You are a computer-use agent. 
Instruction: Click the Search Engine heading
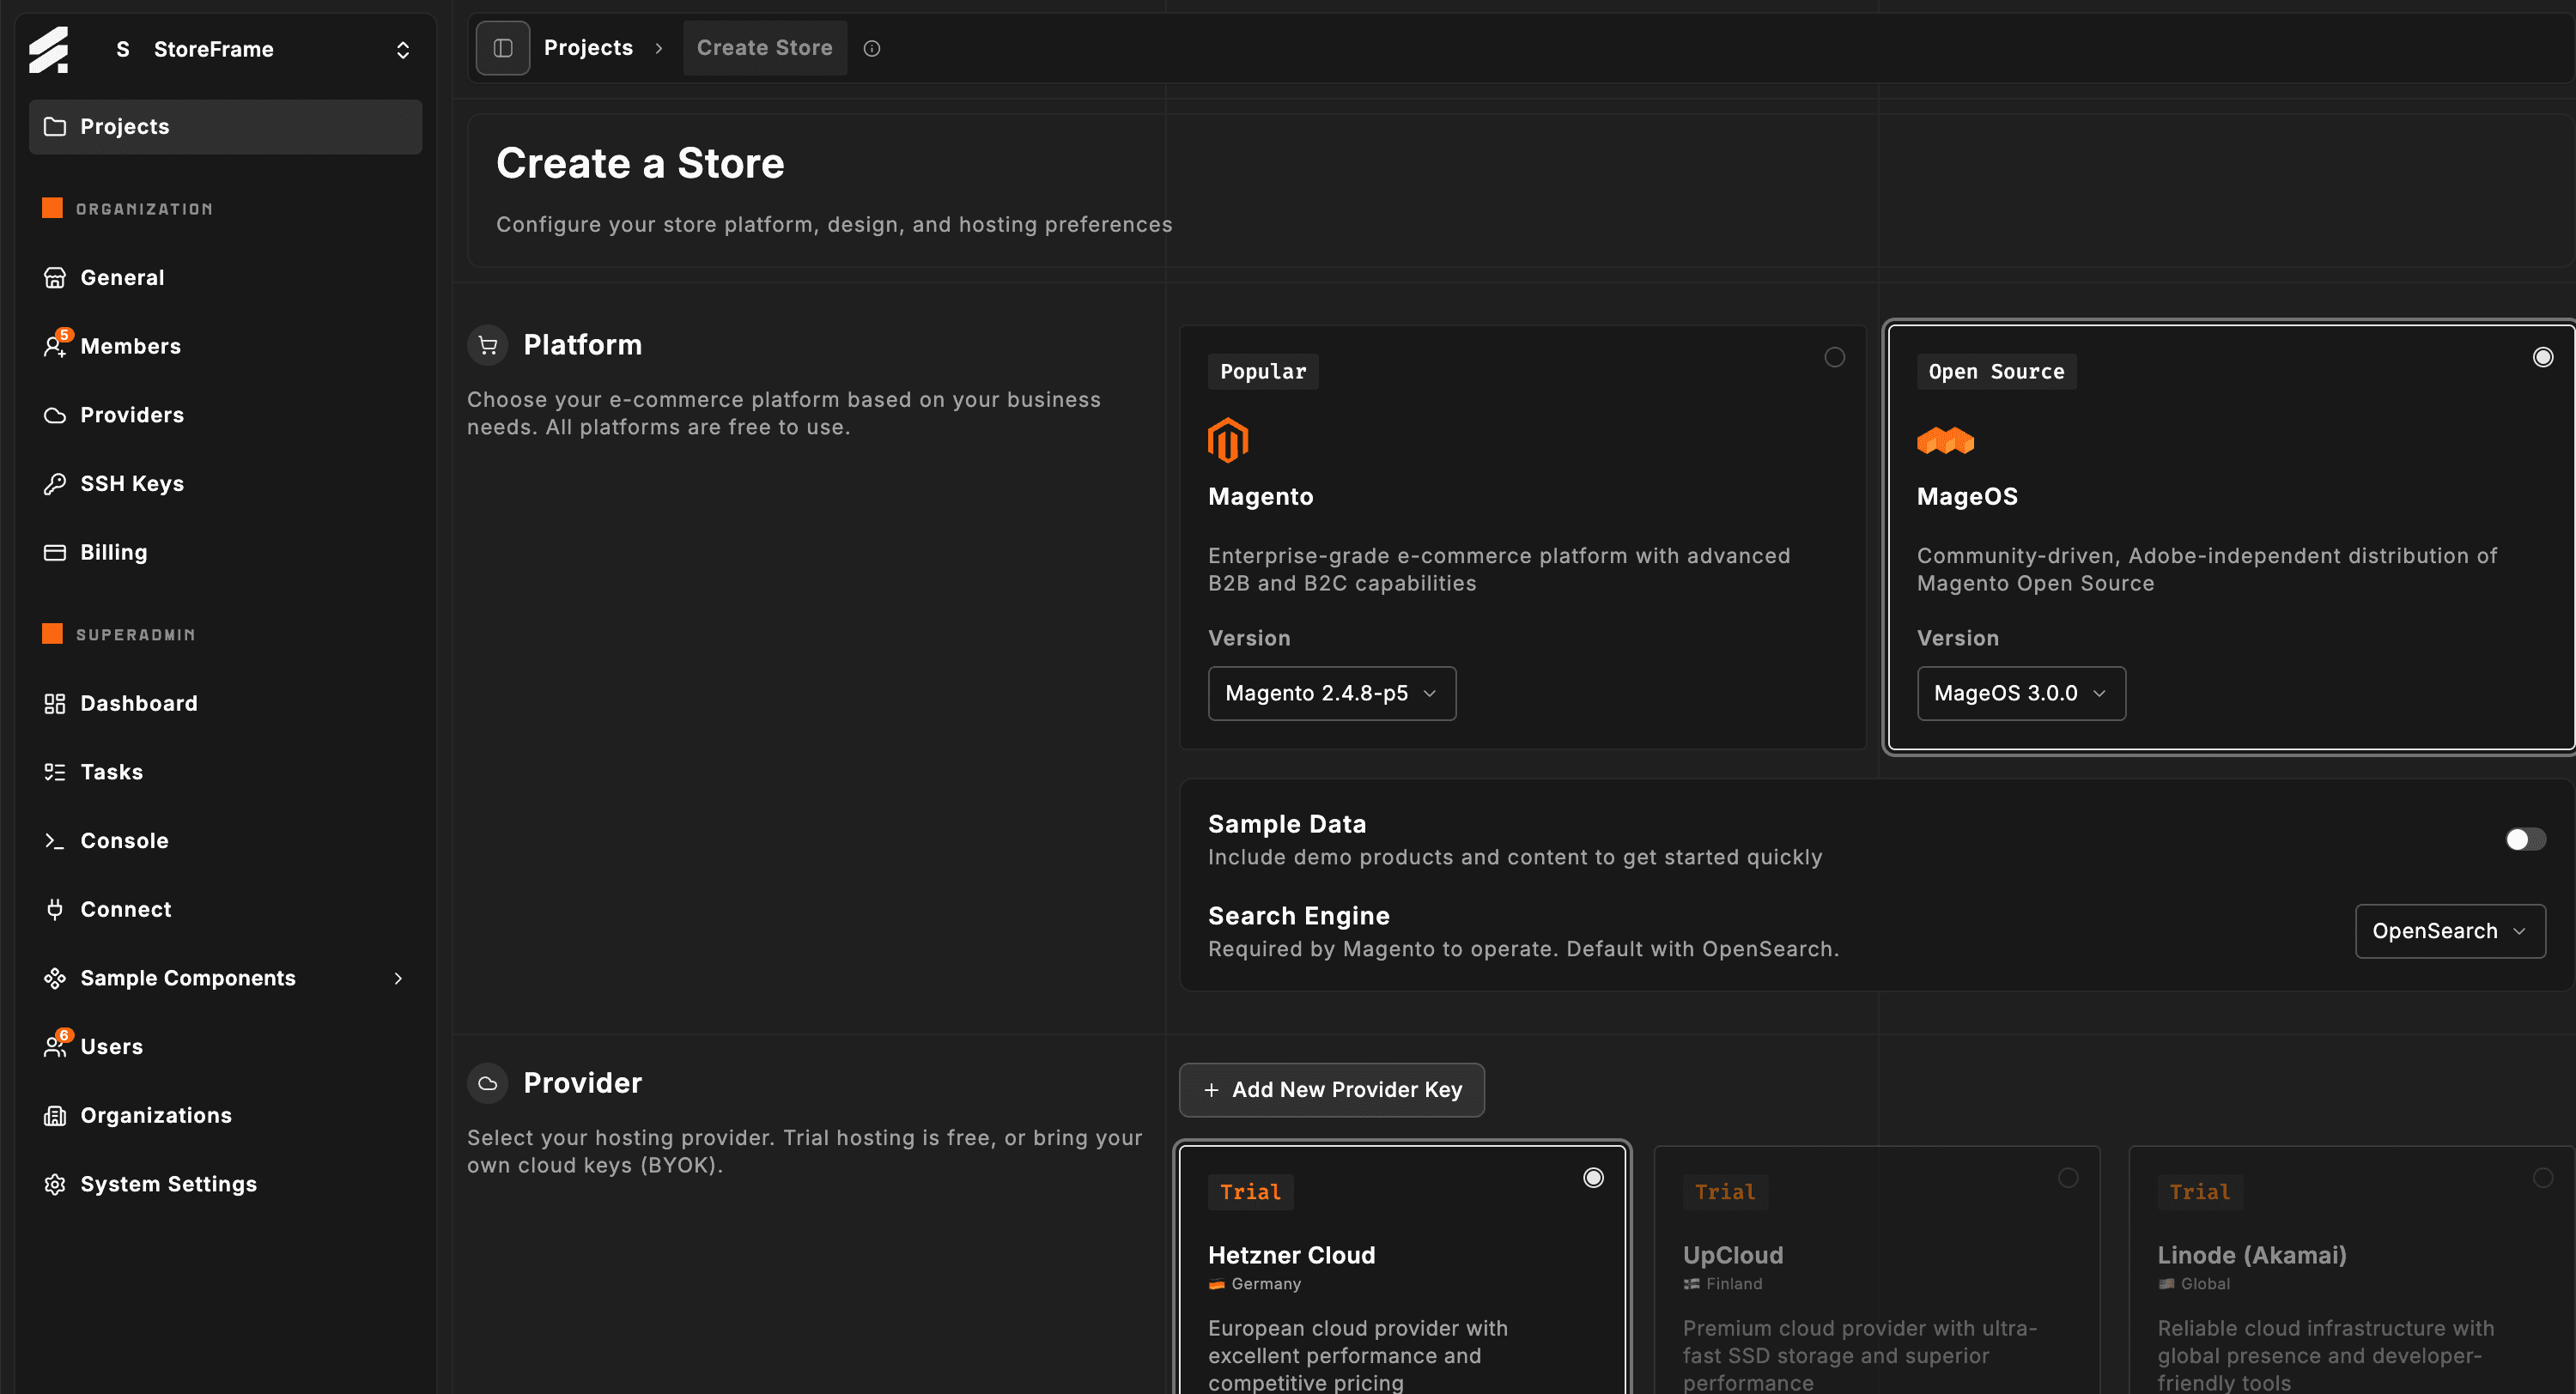point(1299,916)
